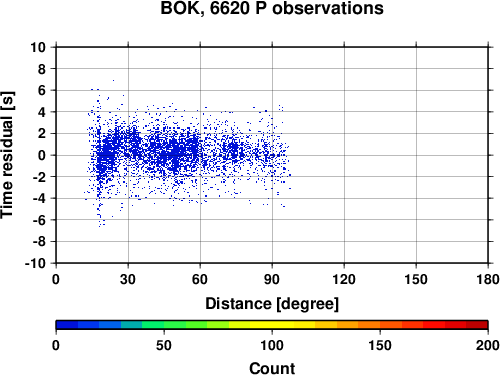Screen dimensions: 500x375
Task: Click the 120 tick label on distance axis
Action: (344, 279)
